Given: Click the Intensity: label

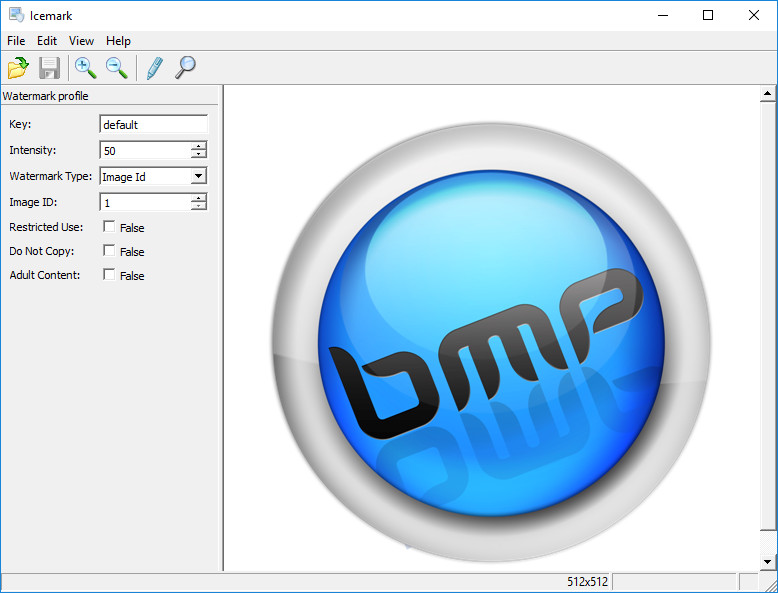Looking at the screenshot, I should coord(32,150).
